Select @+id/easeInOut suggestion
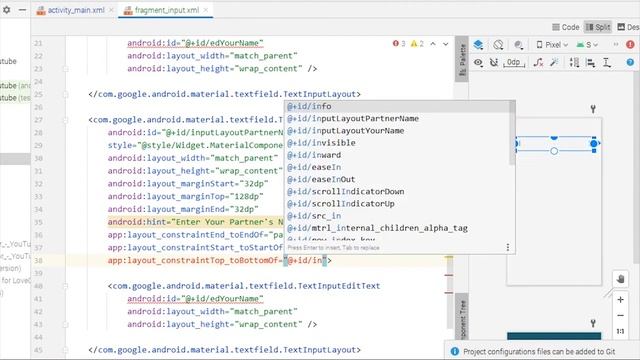The image size is (640, 360). point(397,179)
